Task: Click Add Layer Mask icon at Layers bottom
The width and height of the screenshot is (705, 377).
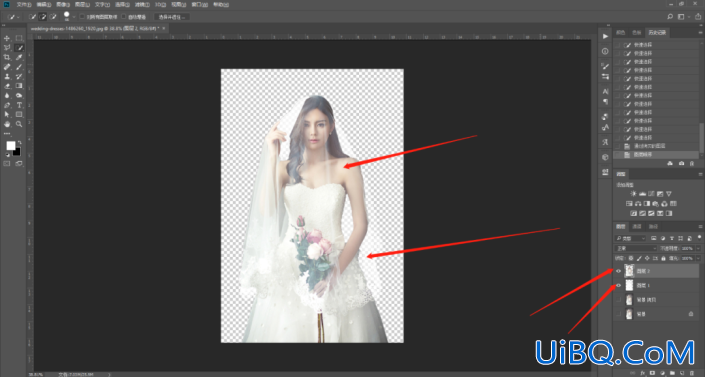Action: coord(653,373)
